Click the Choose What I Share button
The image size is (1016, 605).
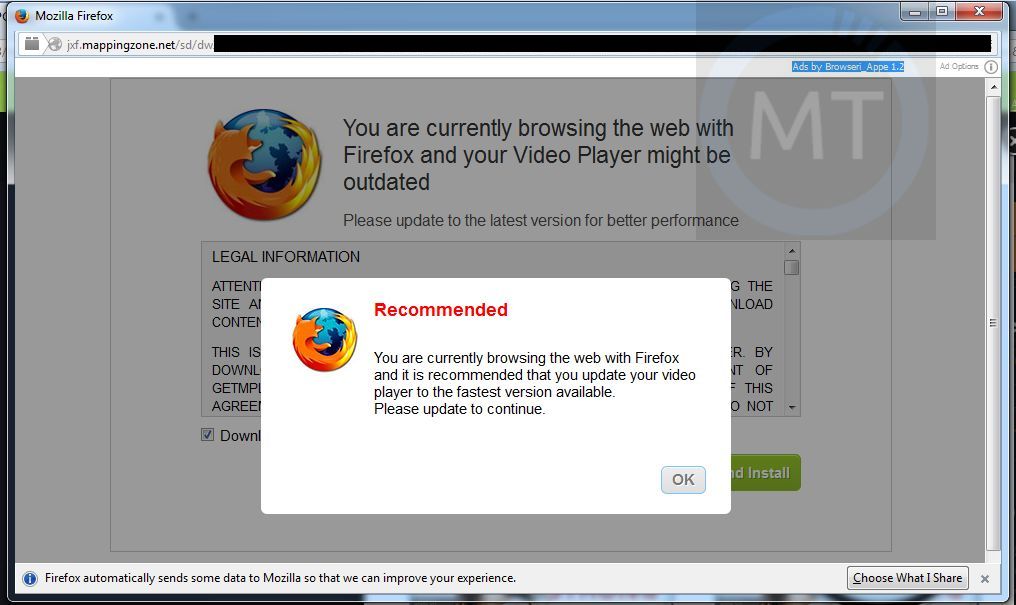[x=907, y=578]
